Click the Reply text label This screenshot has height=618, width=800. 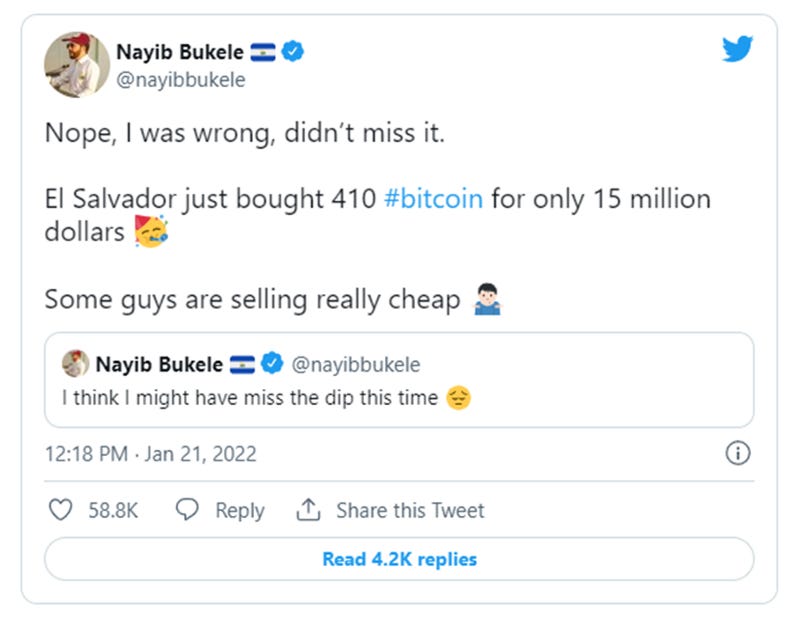click(x=240, y=510)
